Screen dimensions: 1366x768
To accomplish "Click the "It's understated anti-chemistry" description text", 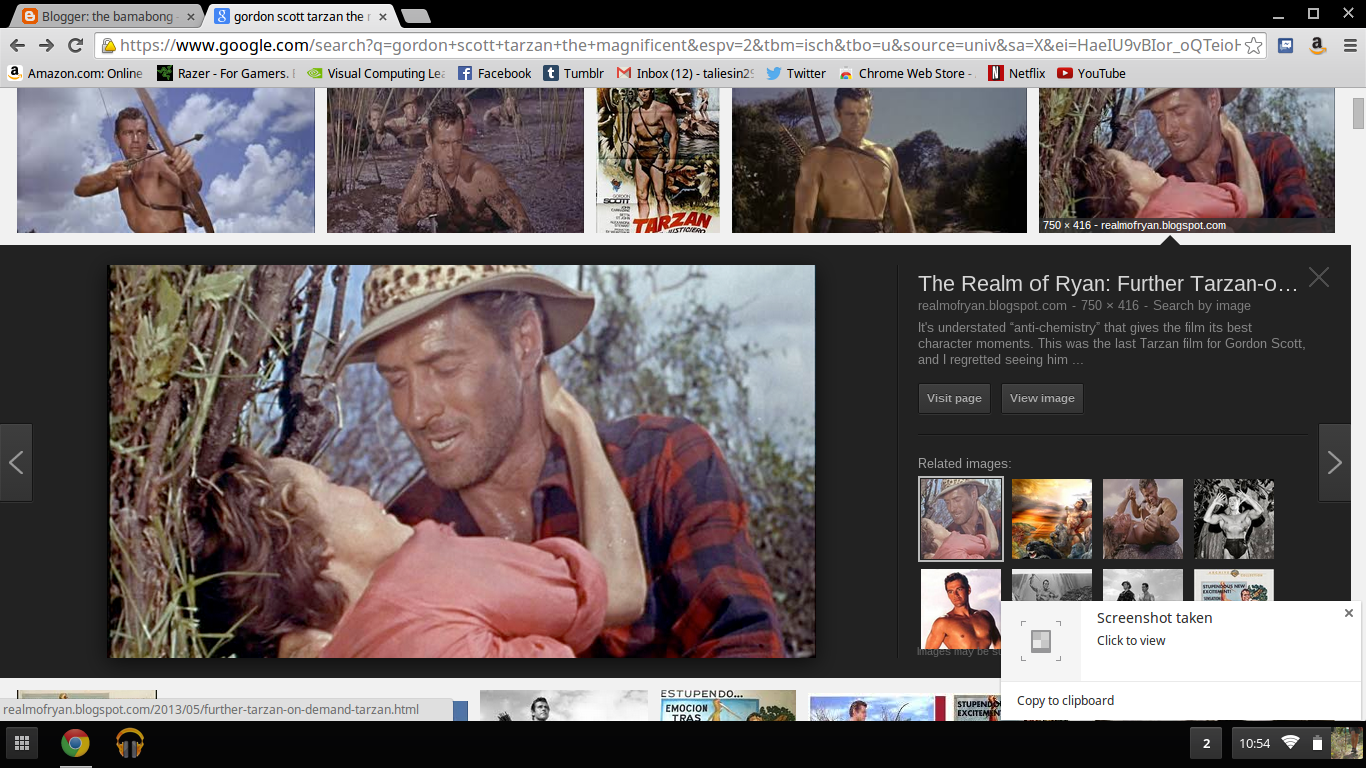I will 1112,344.
